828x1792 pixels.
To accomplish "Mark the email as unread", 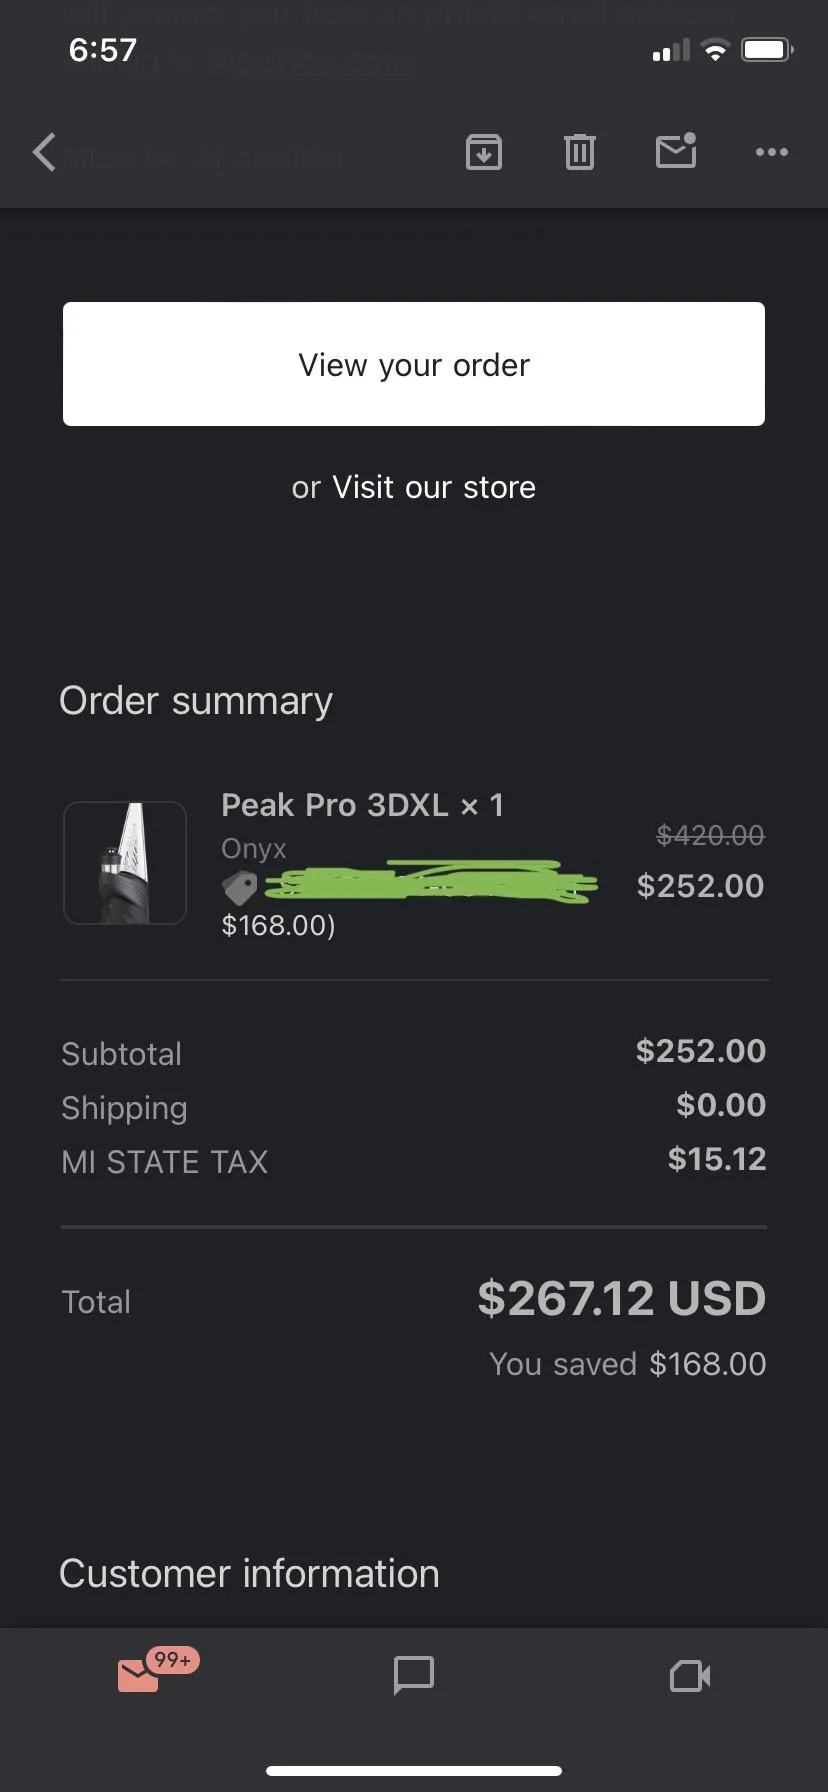I will 675,152.
